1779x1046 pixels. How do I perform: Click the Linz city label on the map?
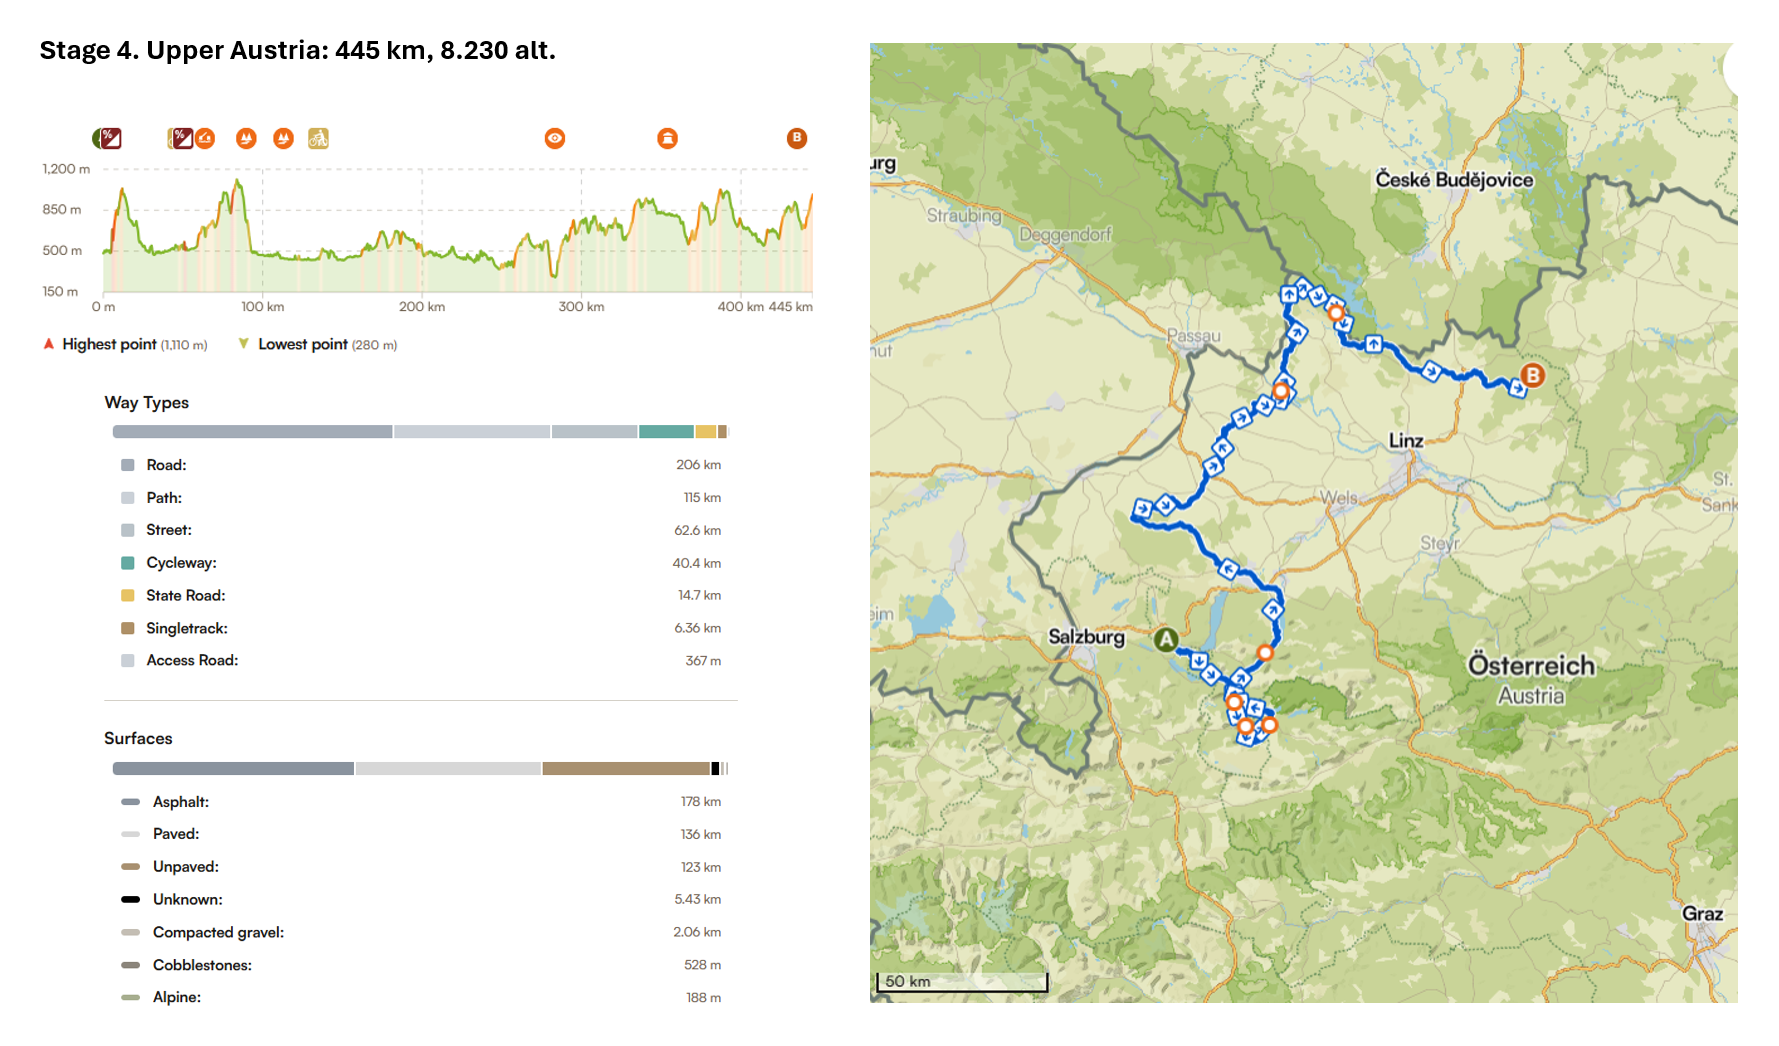click(x=1405, y=441)
